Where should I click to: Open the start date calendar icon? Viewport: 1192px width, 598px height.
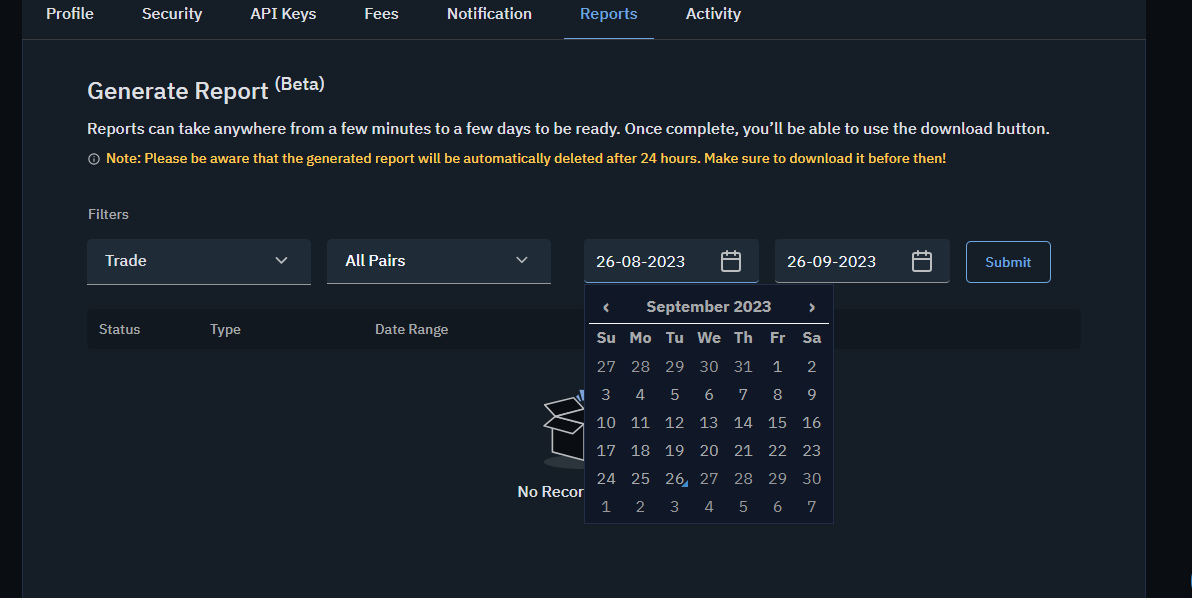pos(731,261)
